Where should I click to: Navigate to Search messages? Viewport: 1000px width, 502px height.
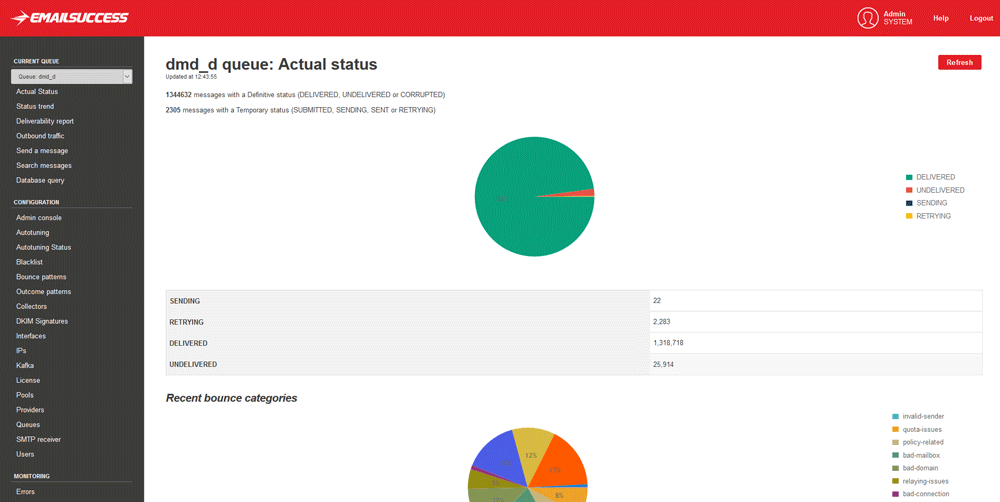(44, 166)
